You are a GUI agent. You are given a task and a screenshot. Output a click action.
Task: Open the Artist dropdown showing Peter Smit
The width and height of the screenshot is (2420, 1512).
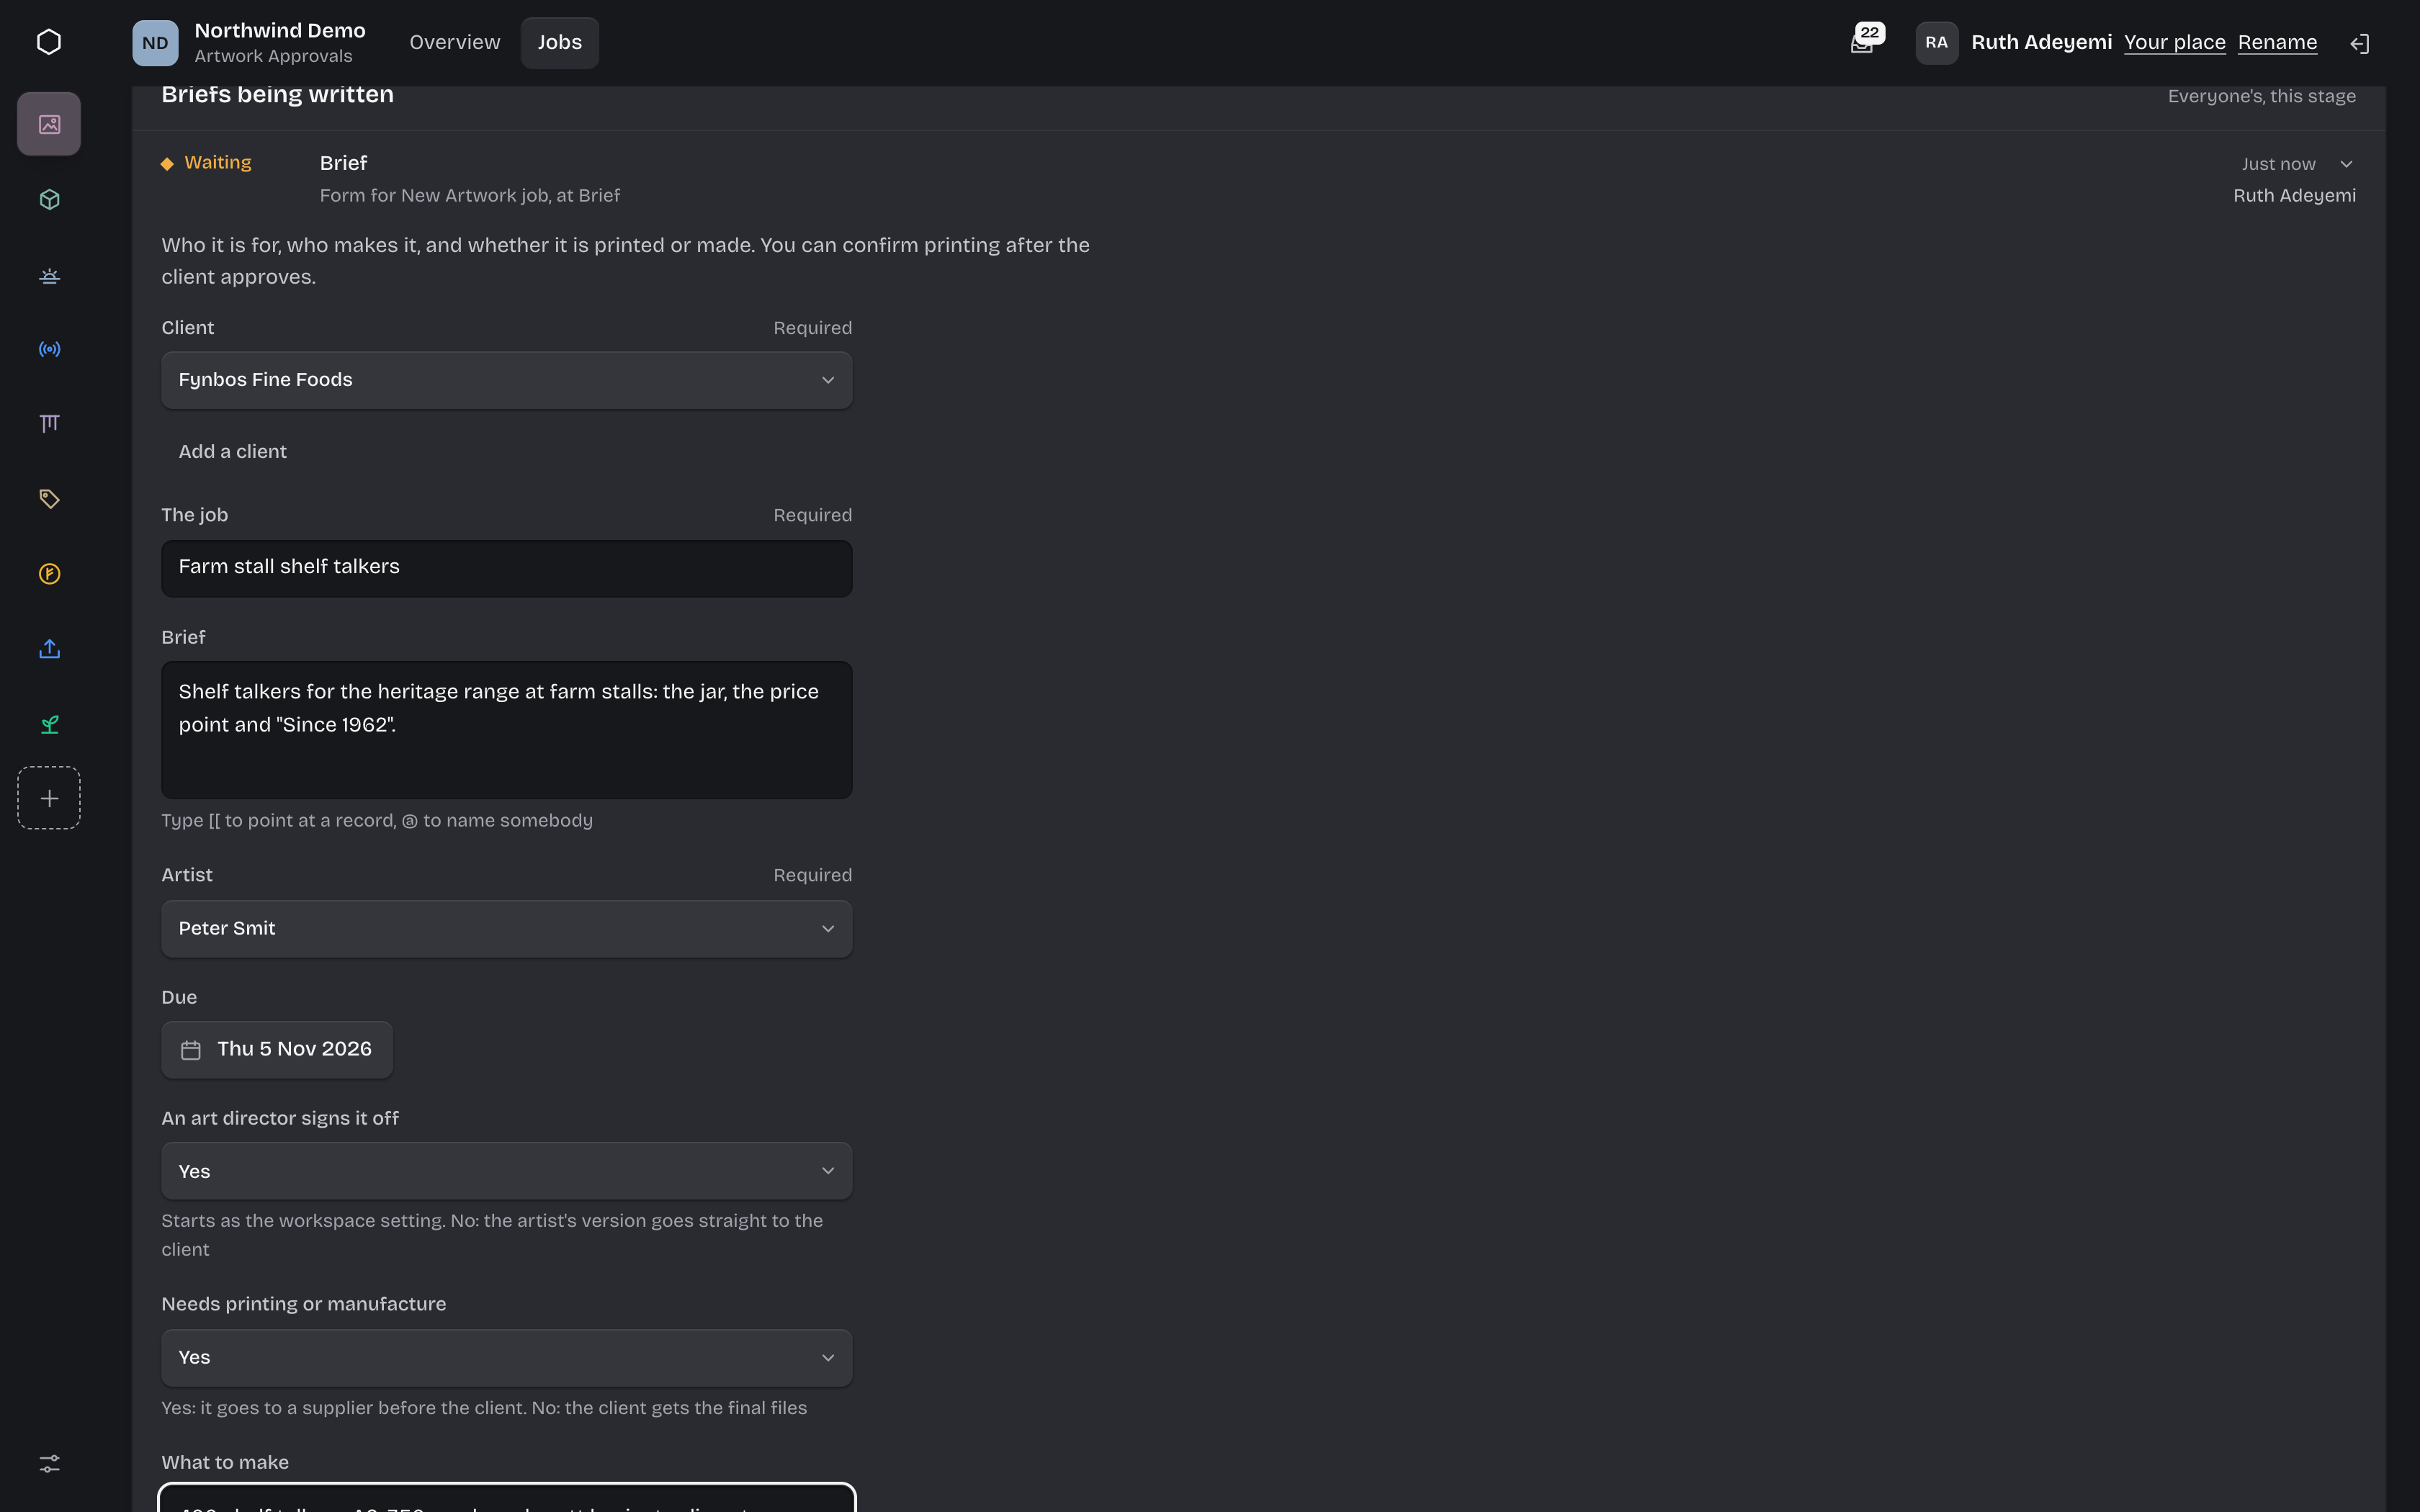pyautogui.click(x=506, y=929)
